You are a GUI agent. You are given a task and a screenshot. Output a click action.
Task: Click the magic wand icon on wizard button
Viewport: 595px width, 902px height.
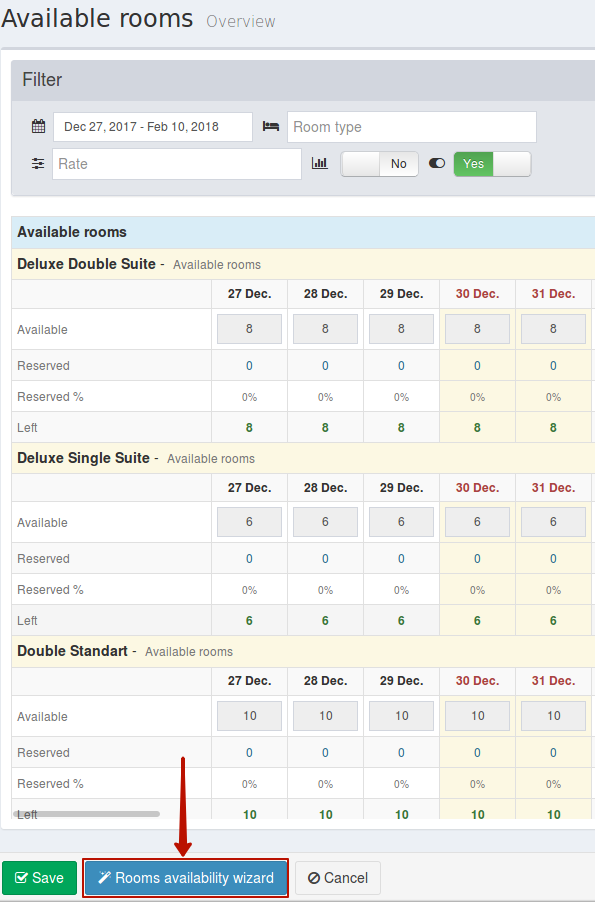point(104,878)
